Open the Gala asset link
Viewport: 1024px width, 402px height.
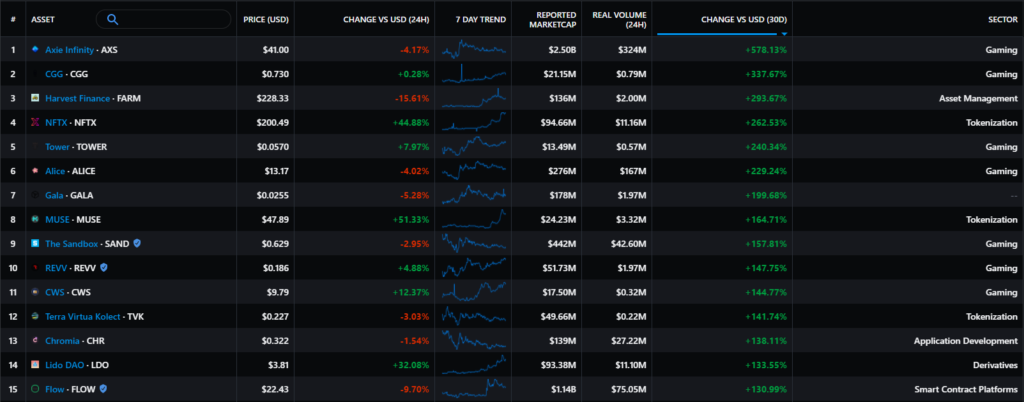56,195
